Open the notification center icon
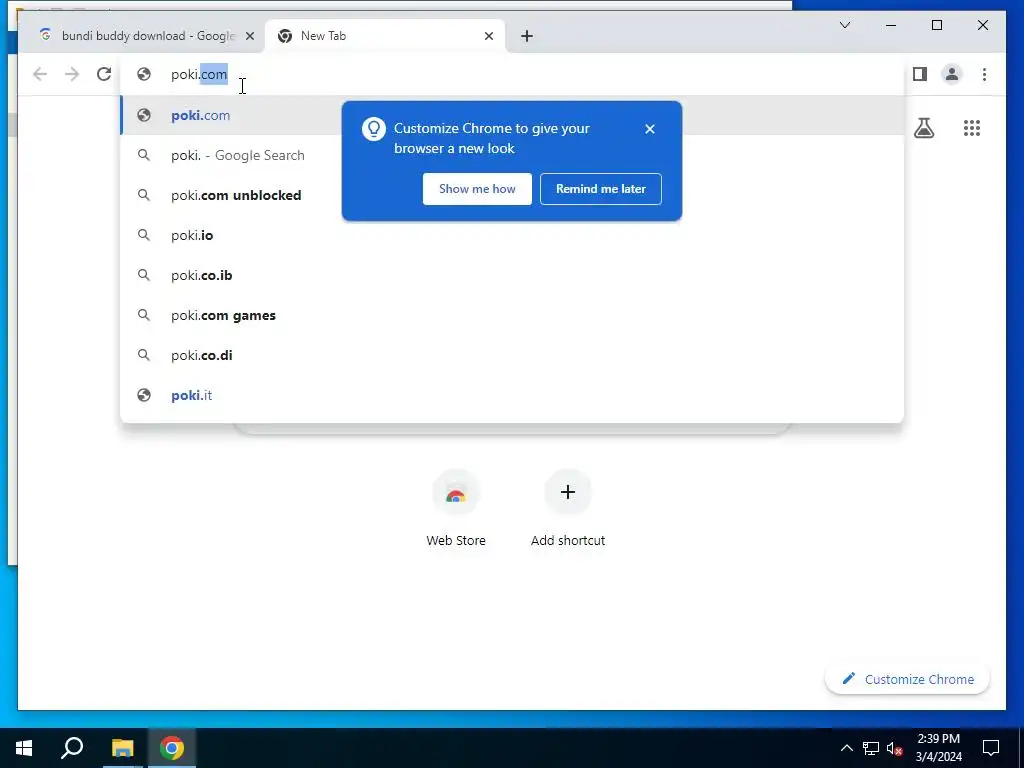 [x=991, y=748]
